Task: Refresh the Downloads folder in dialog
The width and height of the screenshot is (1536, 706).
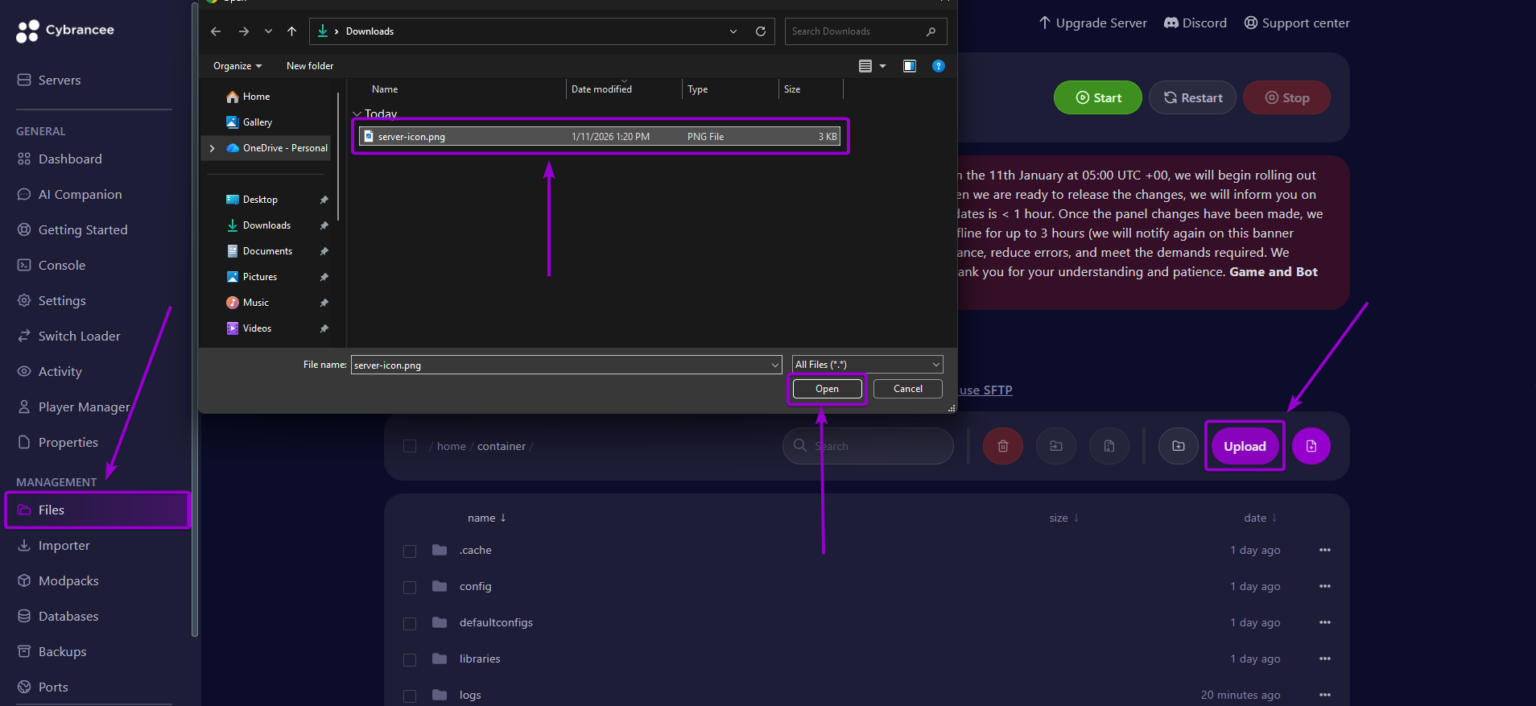Action: point(761,31)
